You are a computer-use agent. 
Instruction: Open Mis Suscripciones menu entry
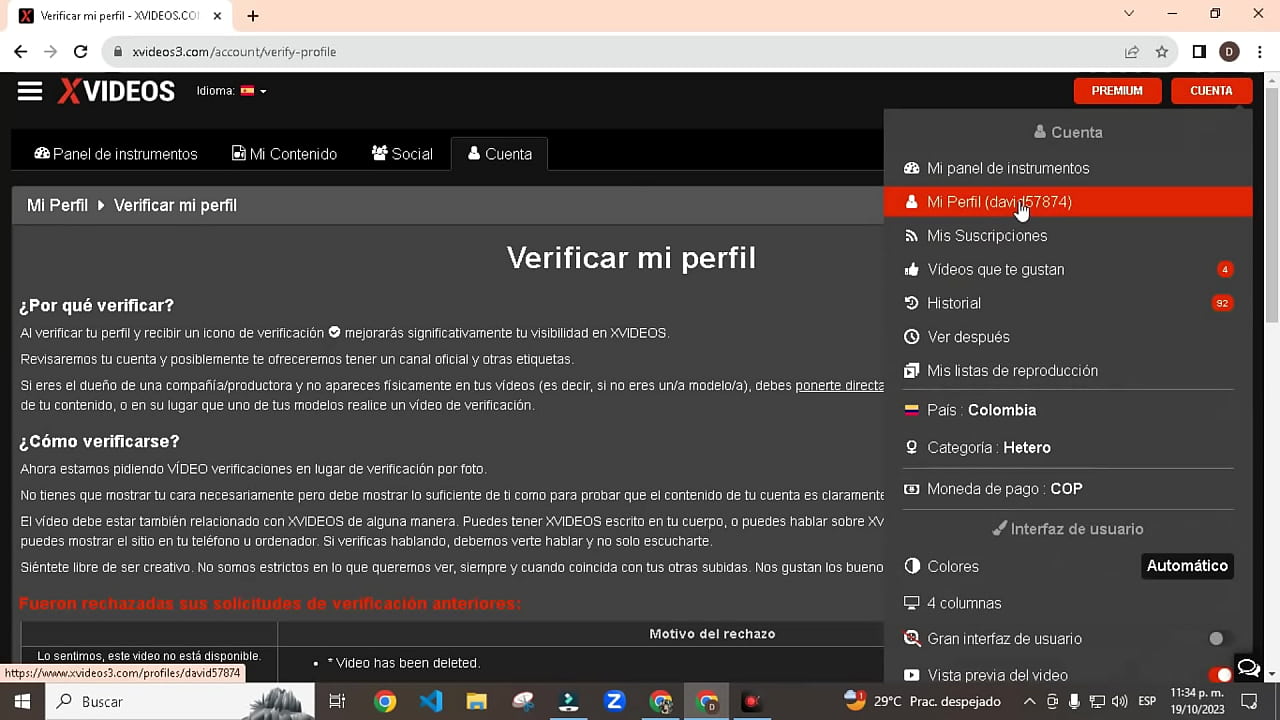tap(1068, 236)
